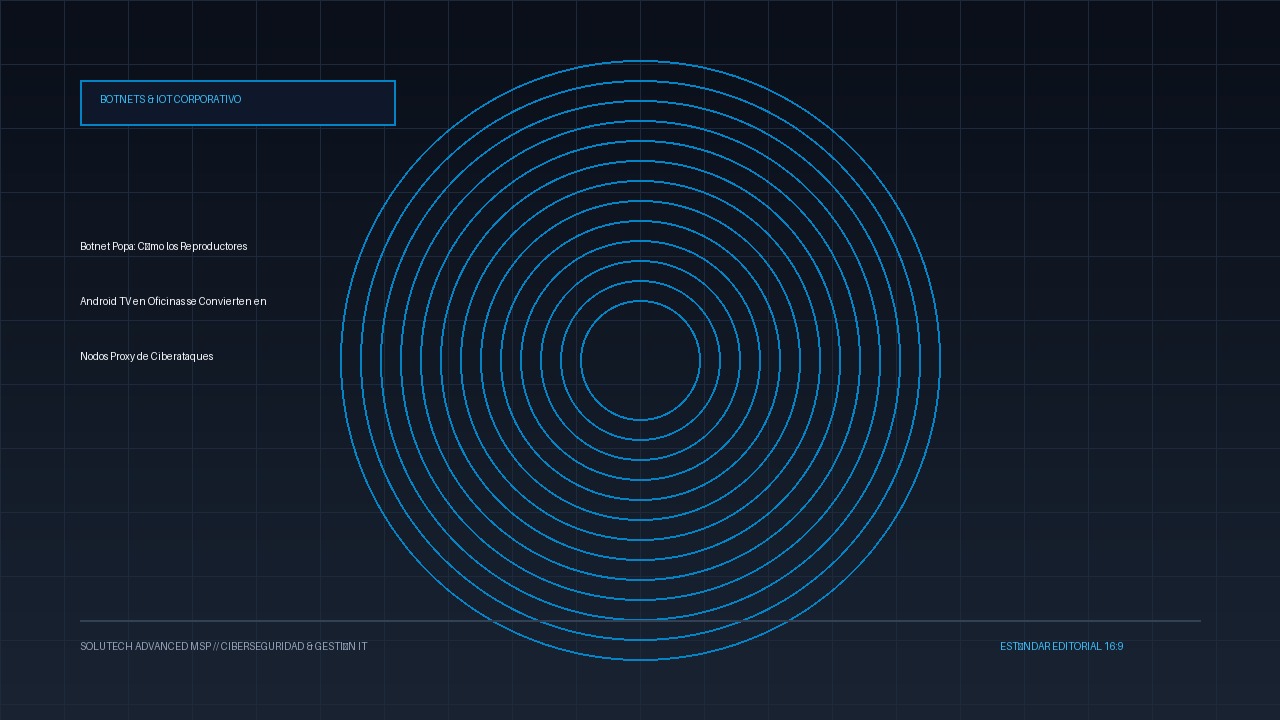Select 'Android TV' in the second title line
Viewport: 1280px width, 720px height.
(x=105, y=301)
